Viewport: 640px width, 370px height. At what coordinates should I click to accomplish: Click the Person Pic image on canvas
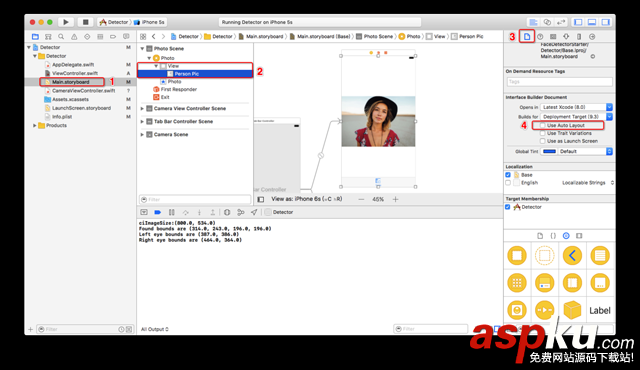click(x=378, y=122)
